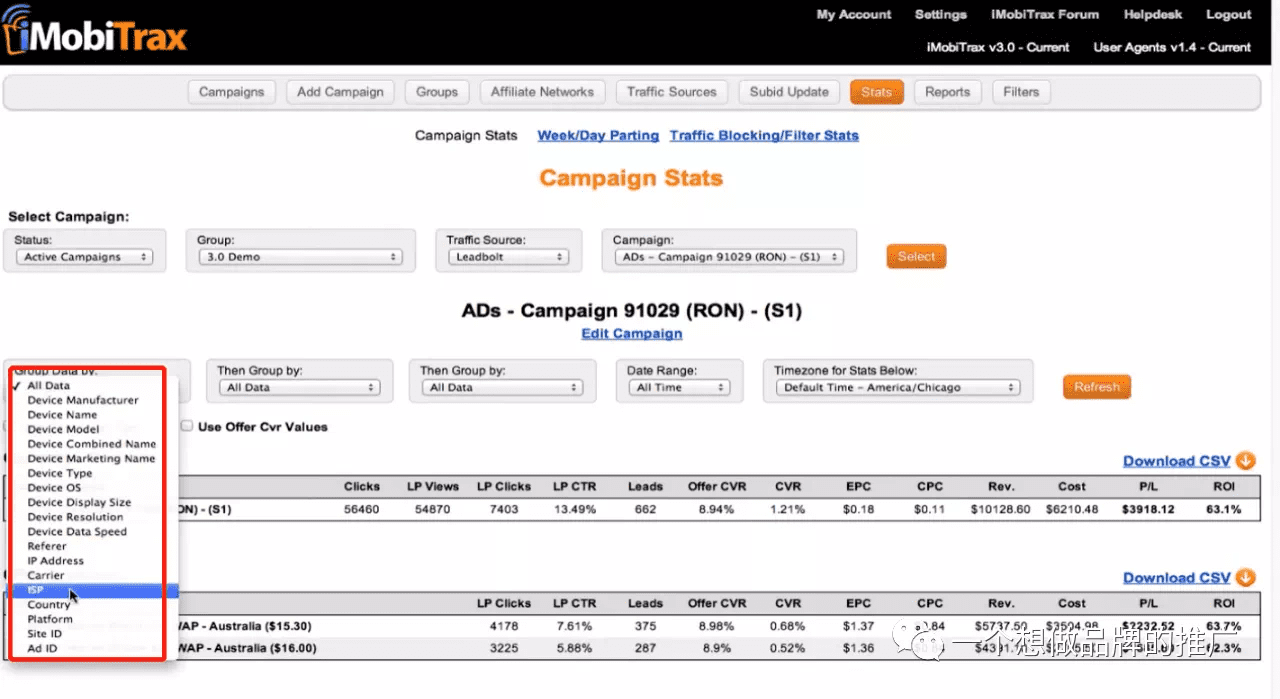Open second Then Group by dropdown

pos(501,387)
